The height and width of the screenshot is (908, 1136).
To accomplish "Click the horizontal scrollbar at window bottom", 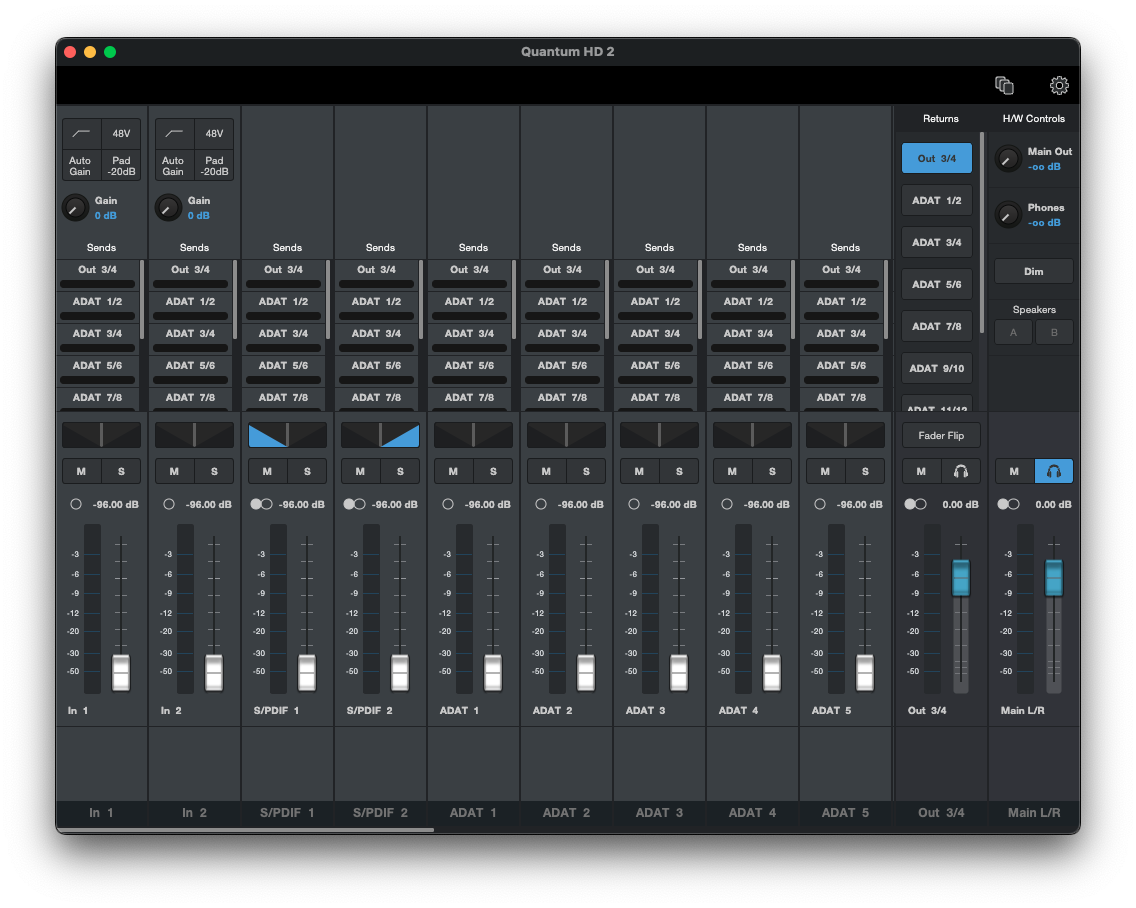I will (246, 830).
